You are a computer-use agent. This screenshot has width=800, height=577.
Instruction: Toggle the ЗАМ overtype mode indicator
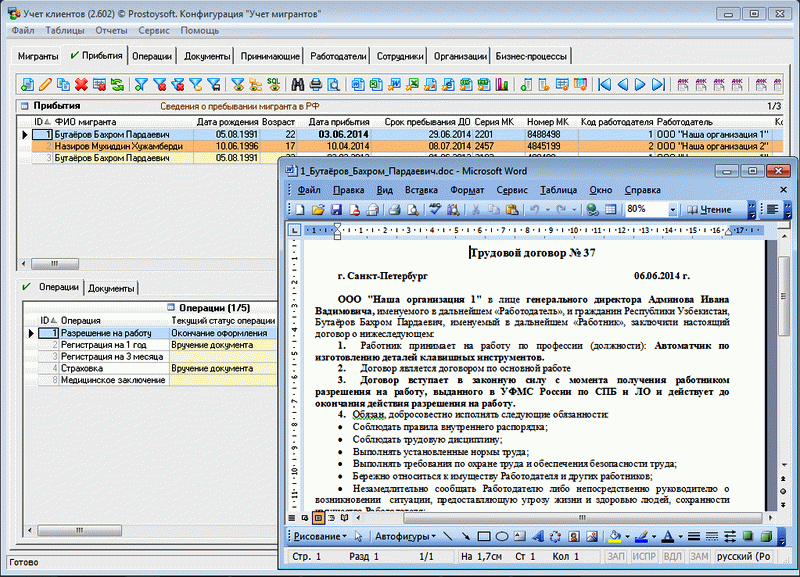(699, 556)
